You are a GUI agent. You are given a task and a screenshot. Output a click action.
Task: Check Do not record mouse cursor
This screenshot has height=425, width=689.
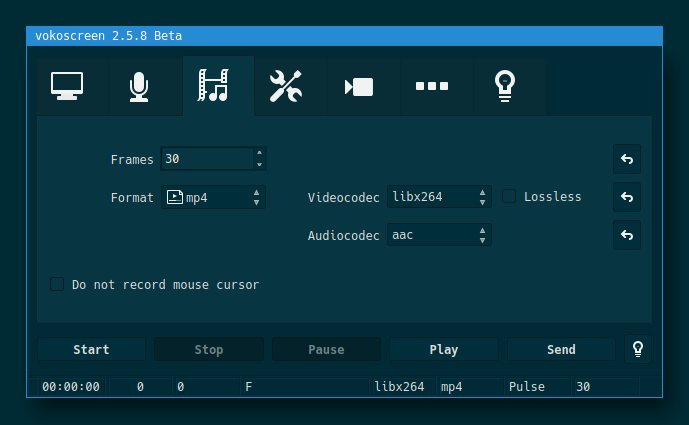pos(58,285)
